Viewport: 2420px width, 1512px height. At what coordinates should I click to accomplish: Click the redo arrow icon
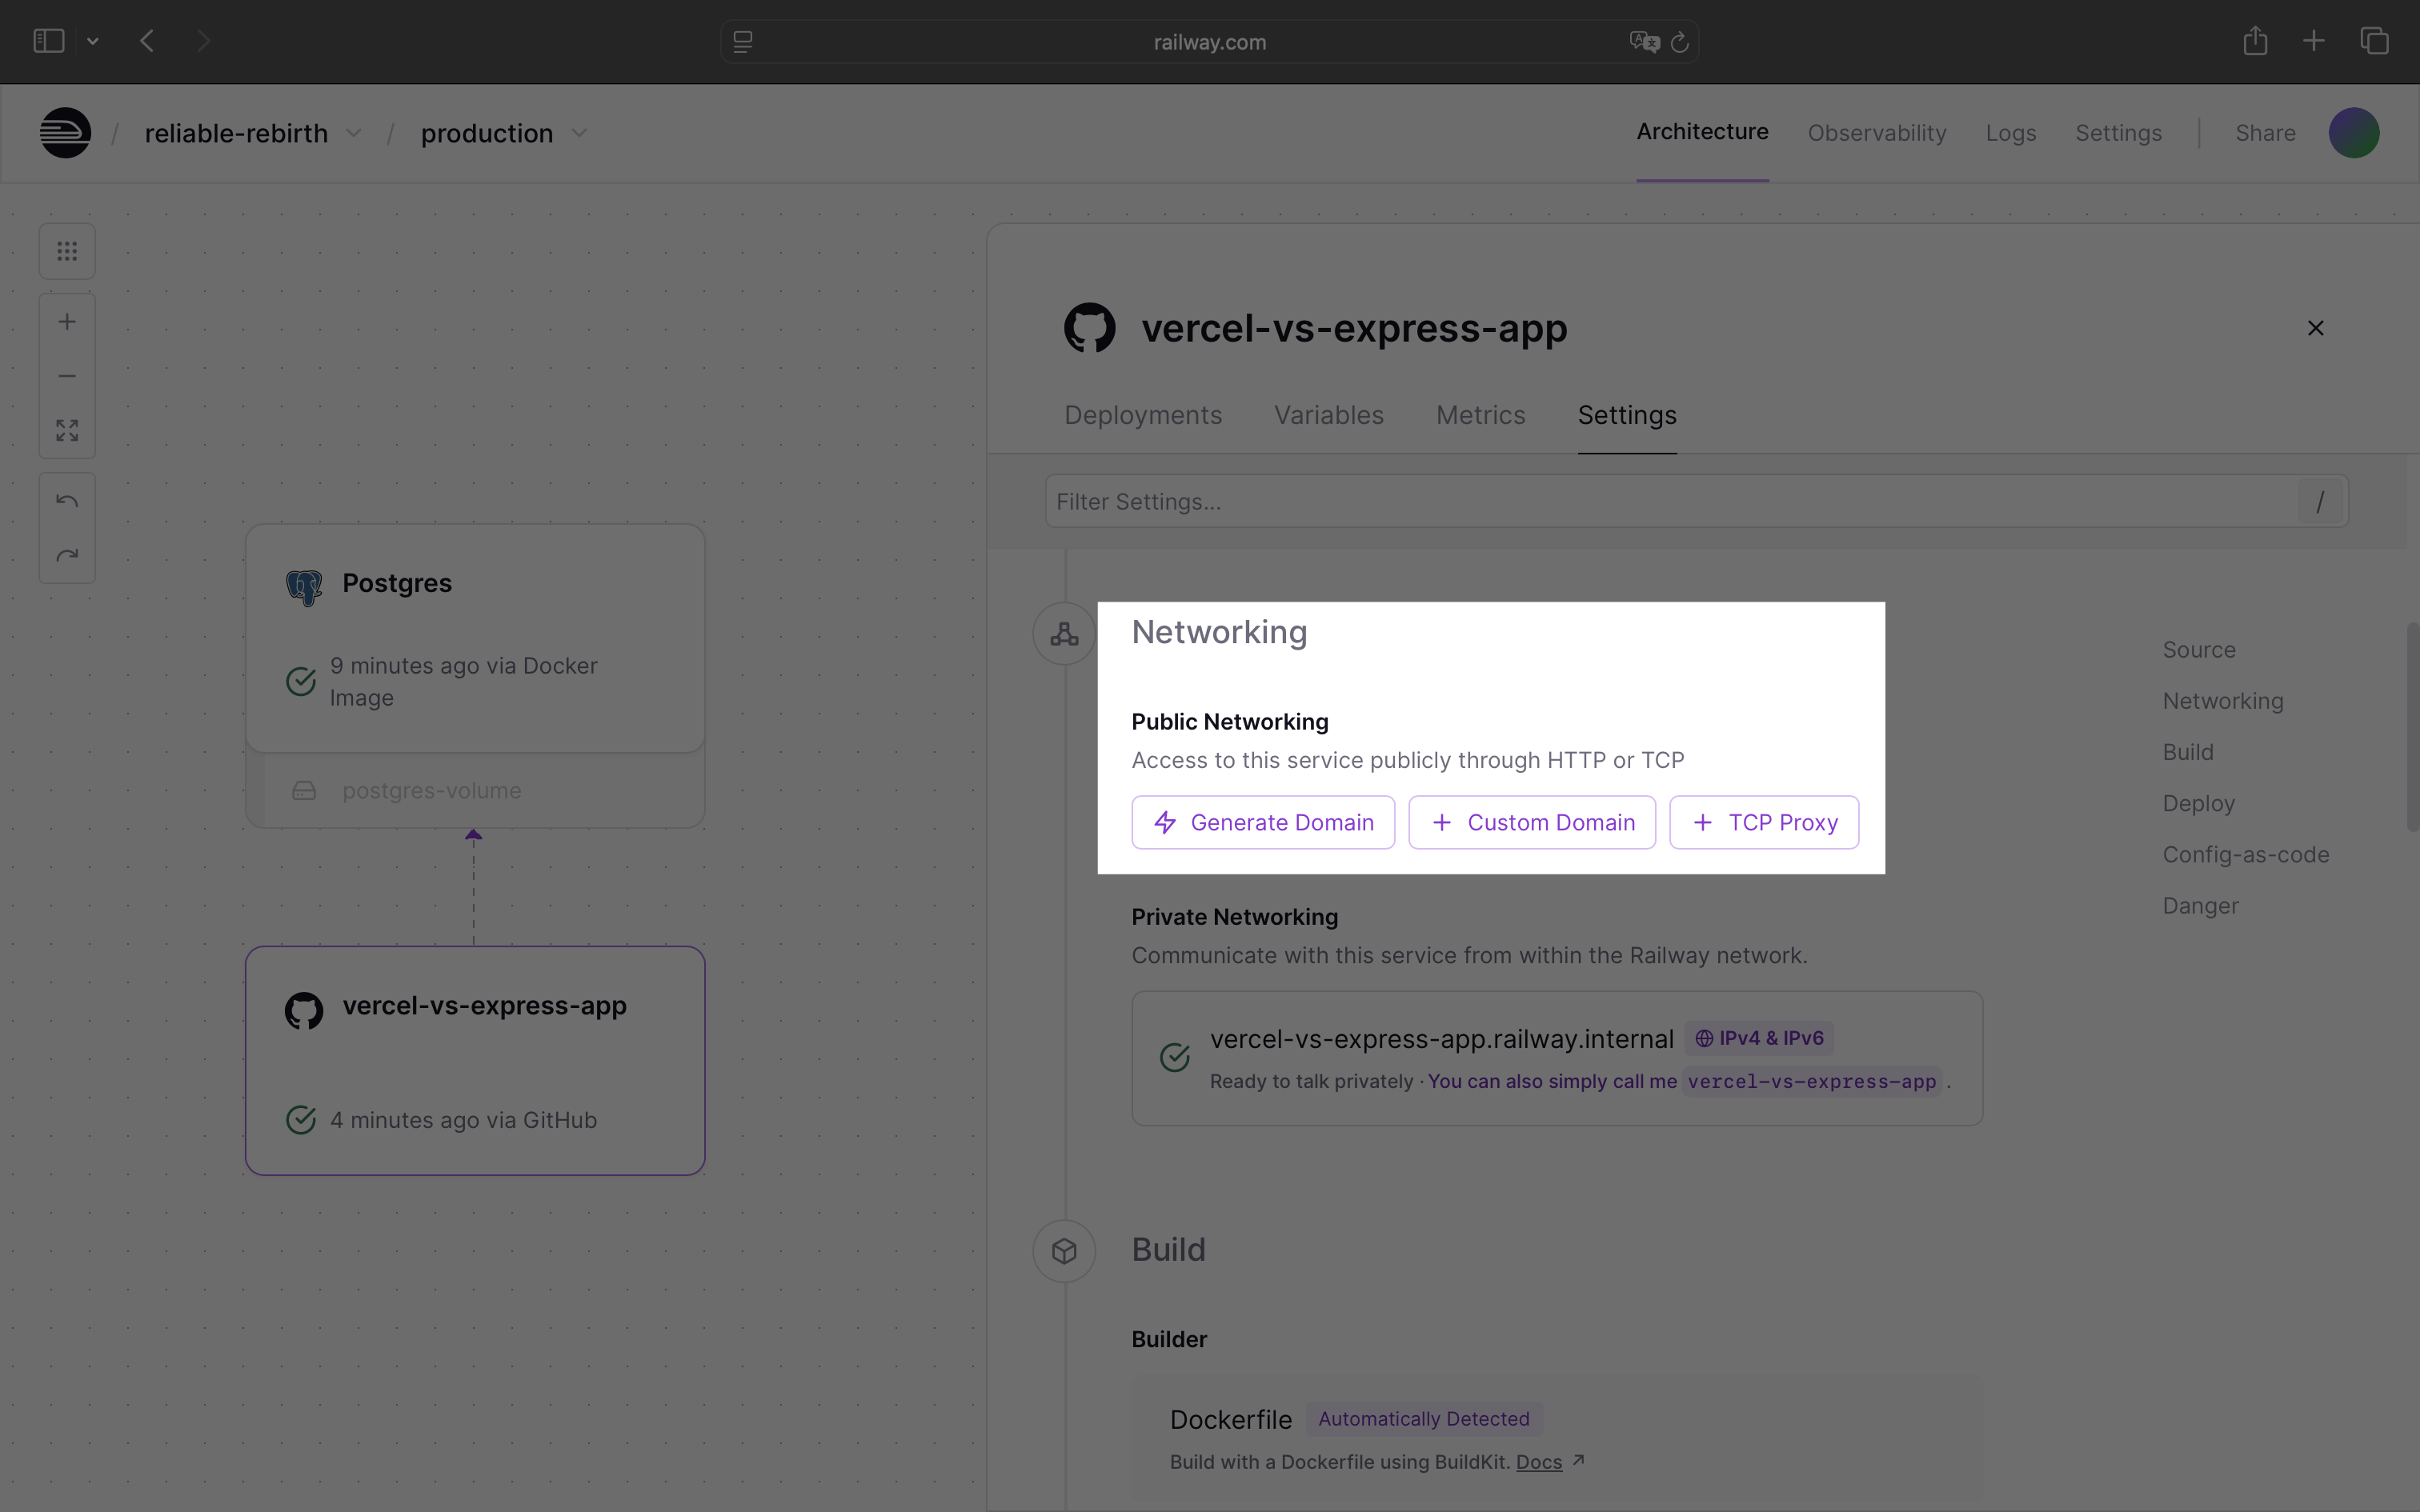(67, 555)
